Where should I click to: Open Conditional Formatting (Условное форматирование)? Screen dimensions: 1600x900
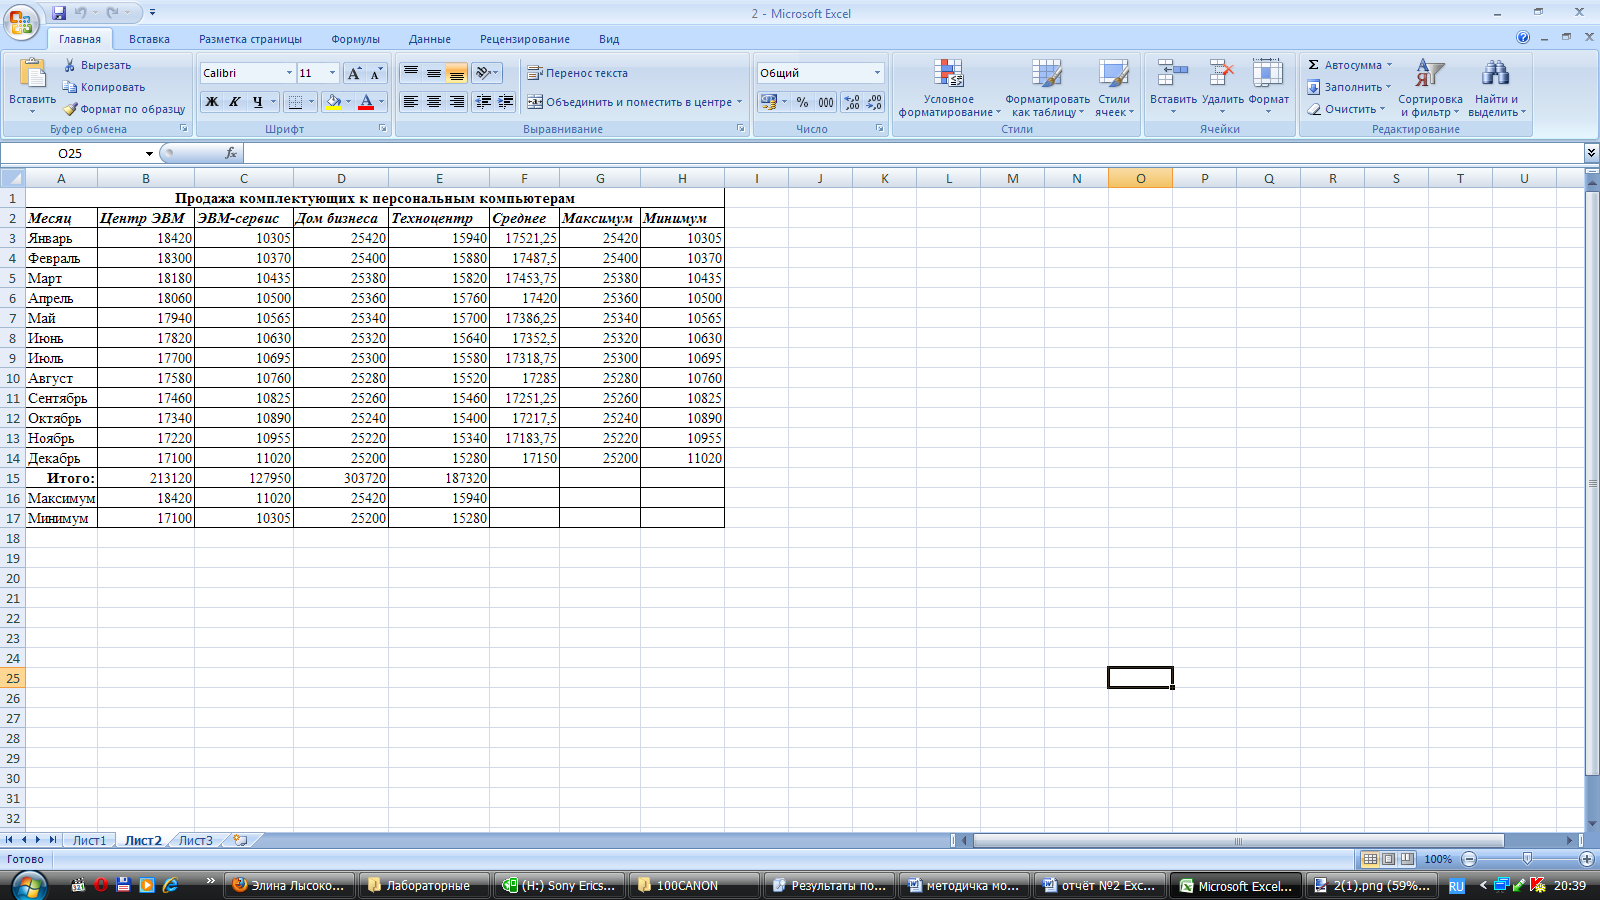949,88
